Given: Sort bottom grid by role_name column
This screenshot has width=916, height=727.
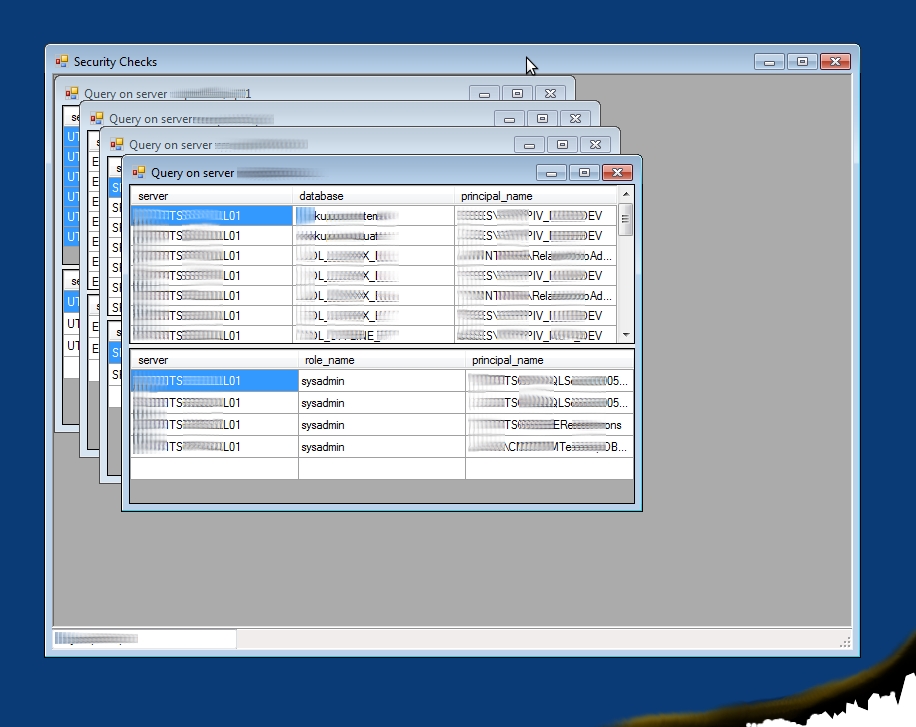Looking at the screenshot, I should (380, 360).
